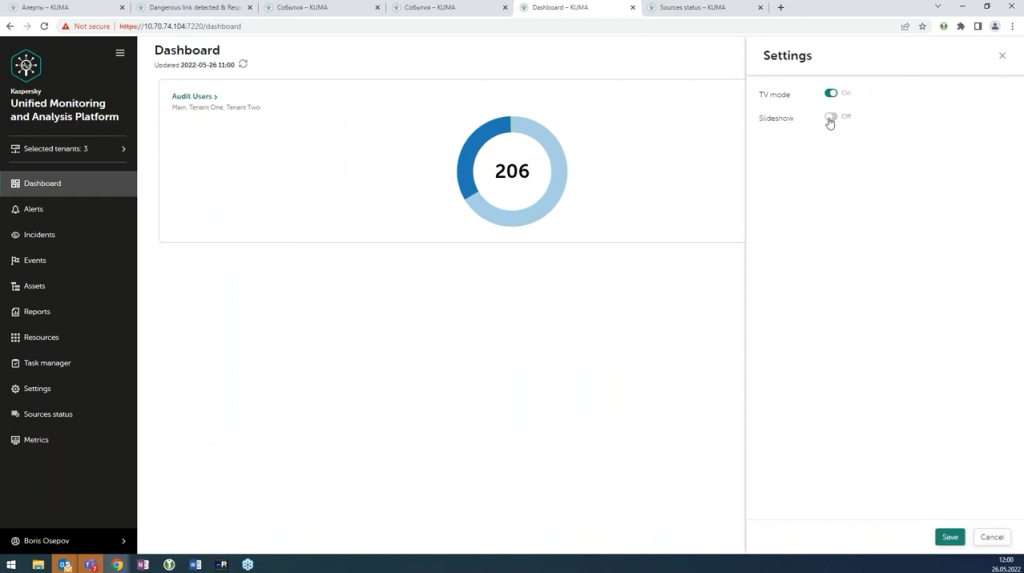Viewport: 1024px width, 573px height.
Task: Open File Explorer from taskbar
Action: 38,565
